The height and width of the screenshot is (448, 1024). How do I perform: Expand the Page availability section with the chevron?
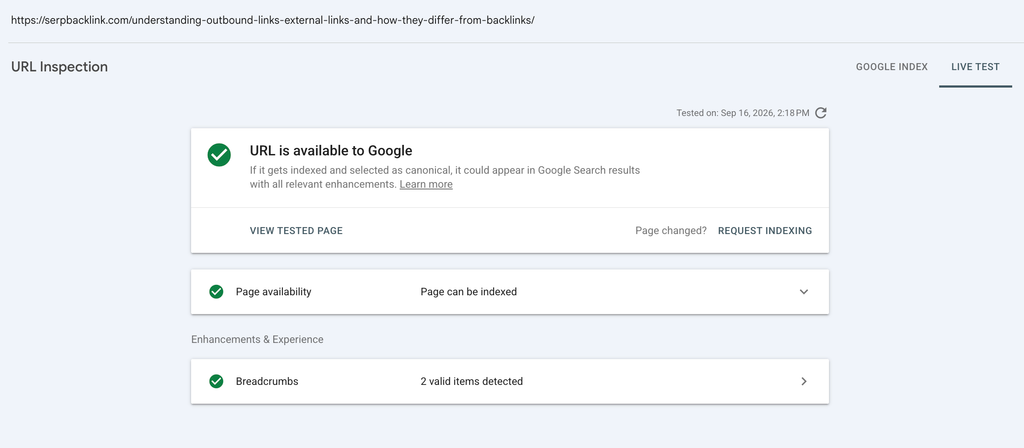pyautogui.click(x=804, y=292)
